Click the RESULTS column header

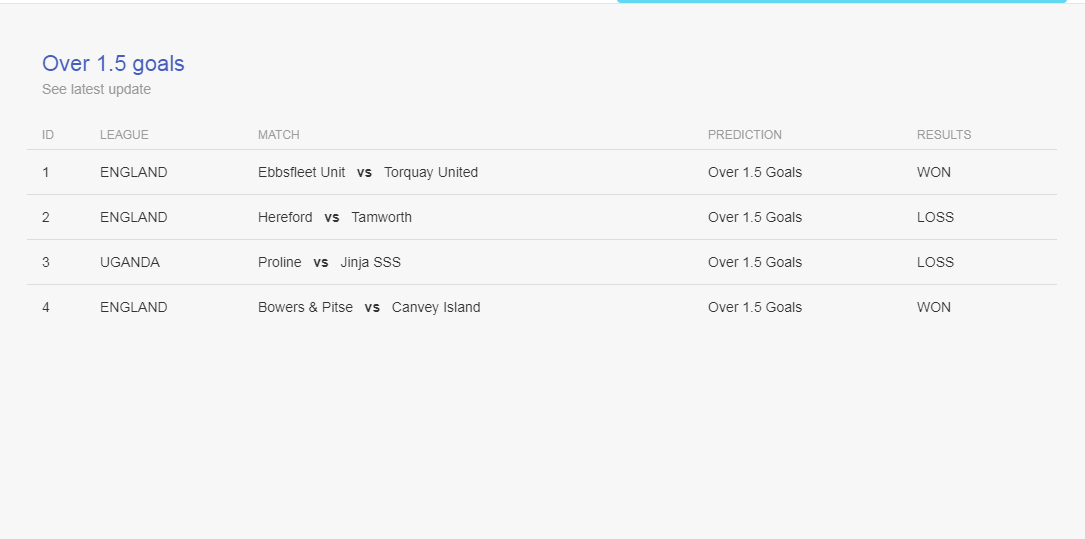coord(943,135)
